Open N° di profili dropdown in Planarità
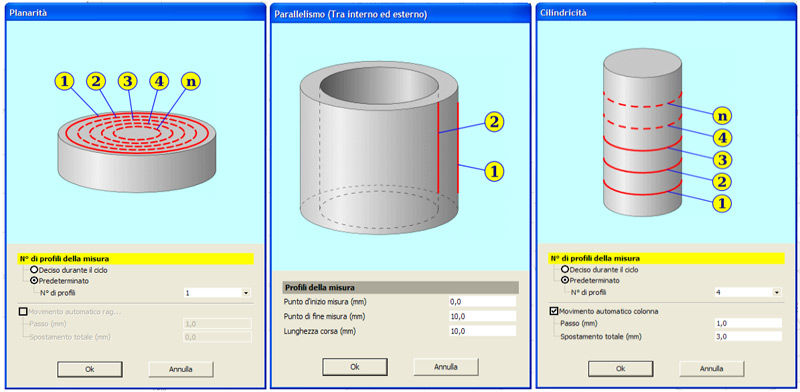800x392 pixels. click(246, 293)
